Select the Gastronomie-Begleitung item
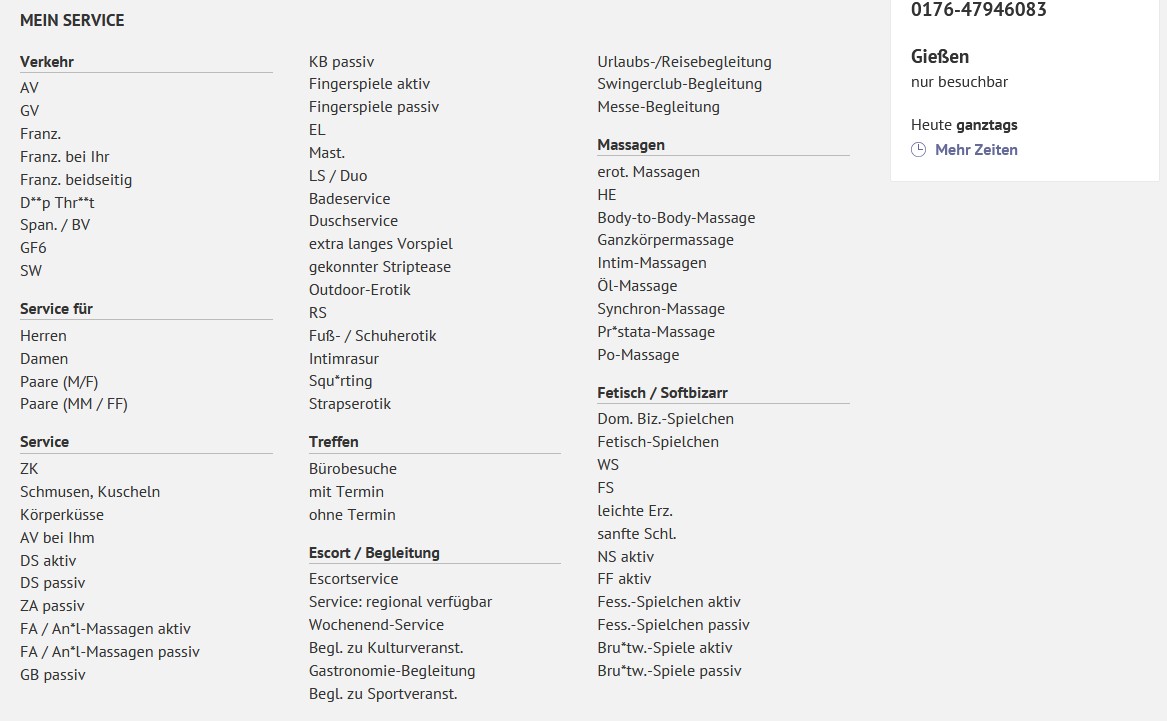Screen dimensions: 1167x721 392,671
